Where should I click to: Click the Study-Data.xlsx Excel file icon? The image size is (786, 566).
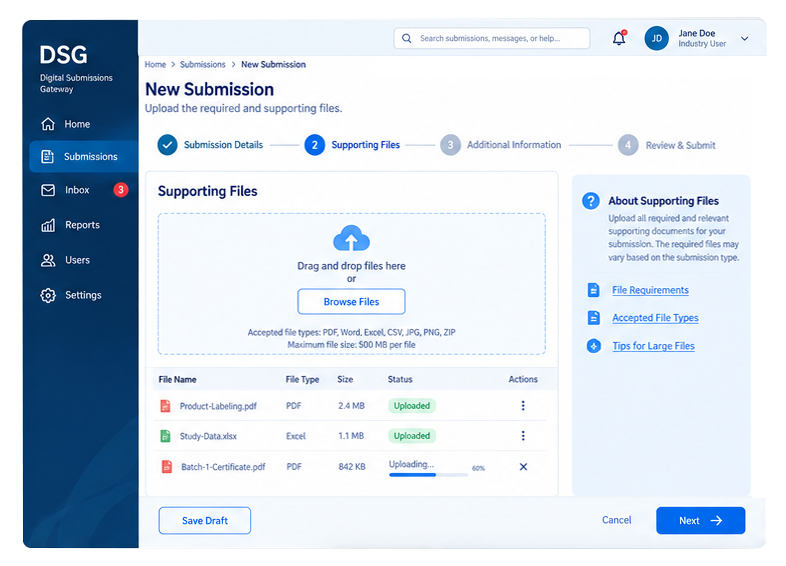click(x=165, y=436)
